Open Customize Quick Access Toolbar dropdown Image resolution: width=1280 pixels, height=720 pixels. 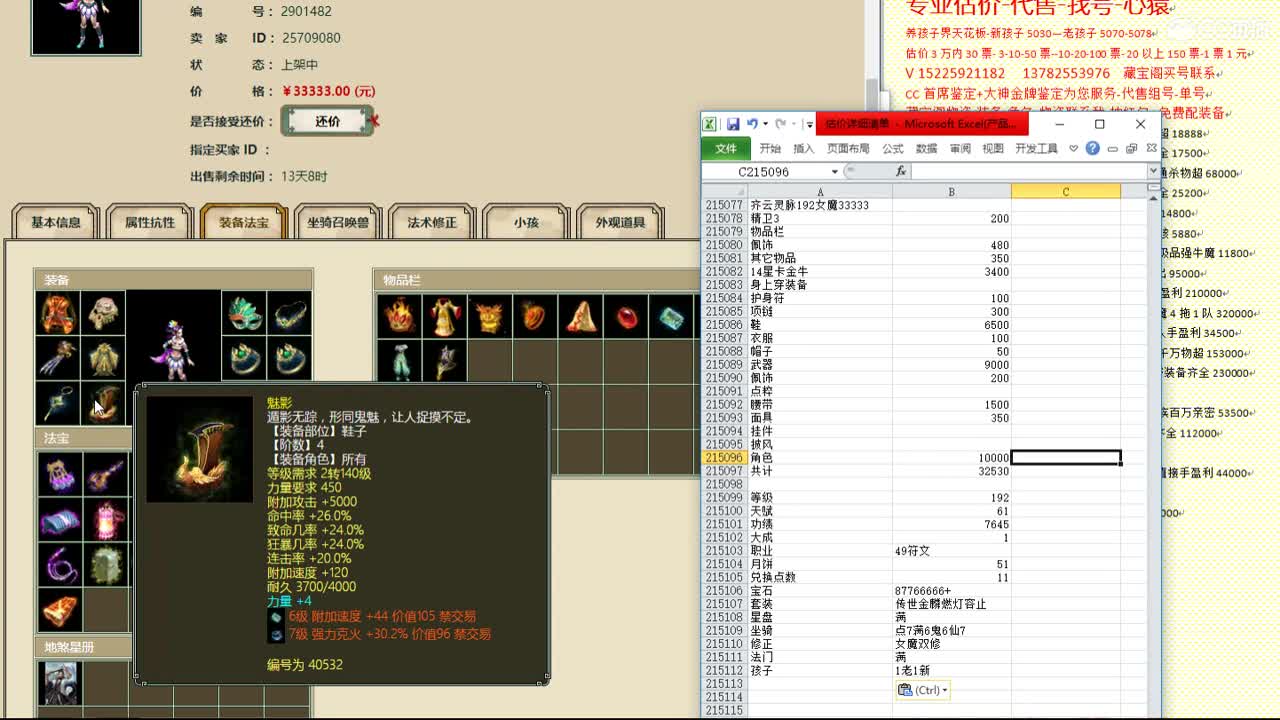[x=809, y=125]
